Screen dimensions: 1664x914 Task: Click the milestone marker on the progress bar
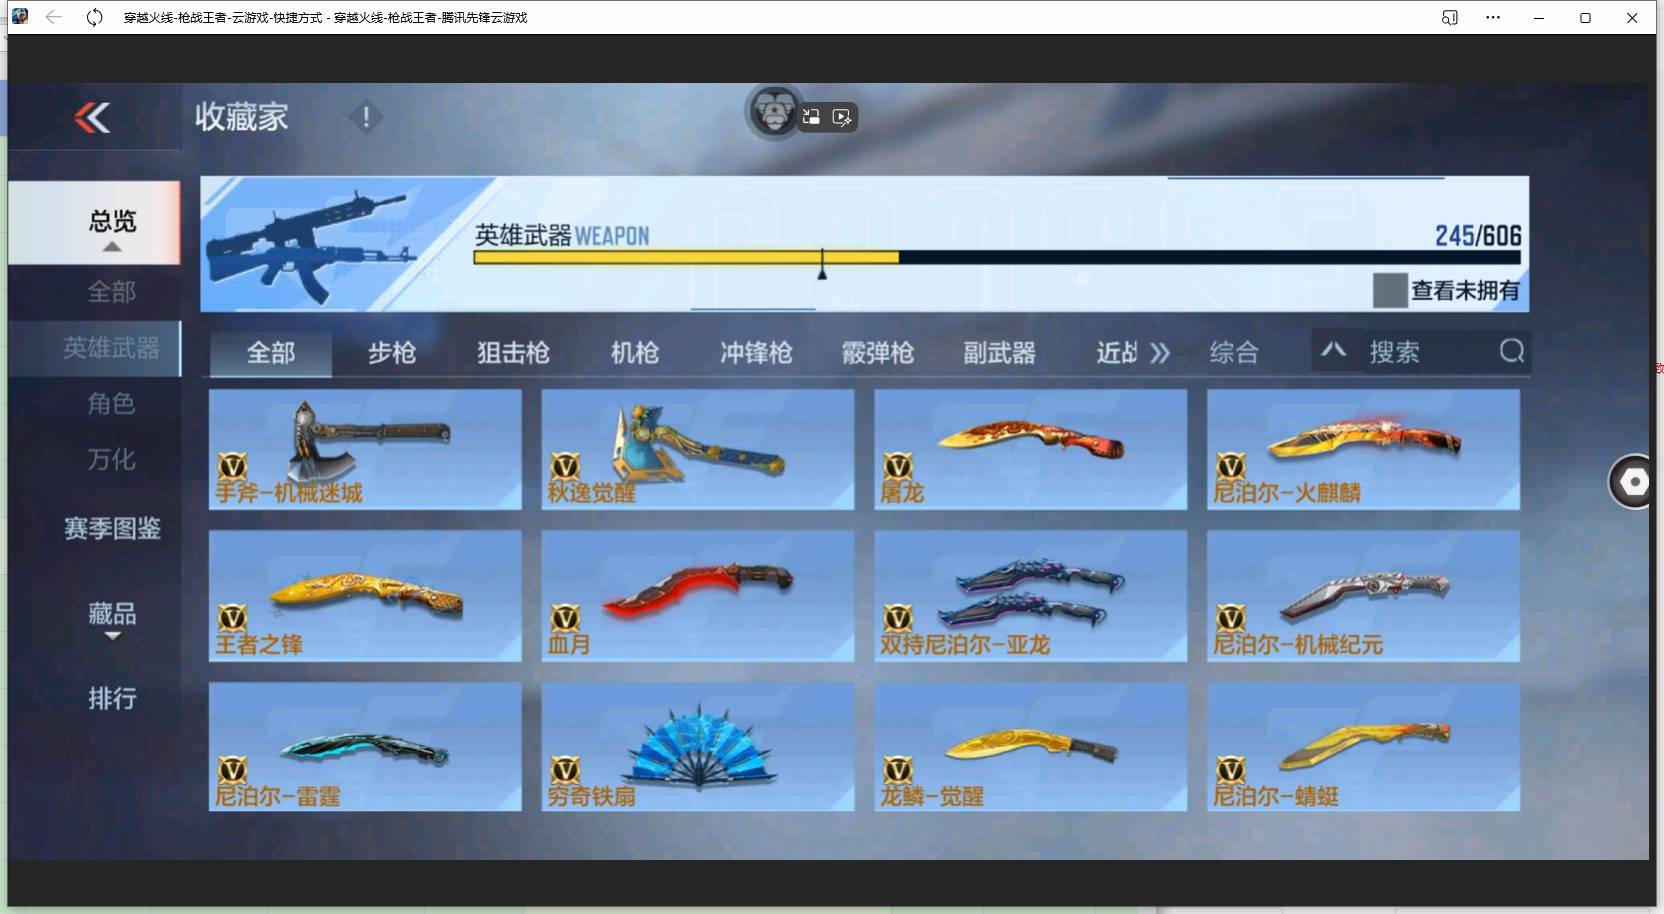pos(822,265)
